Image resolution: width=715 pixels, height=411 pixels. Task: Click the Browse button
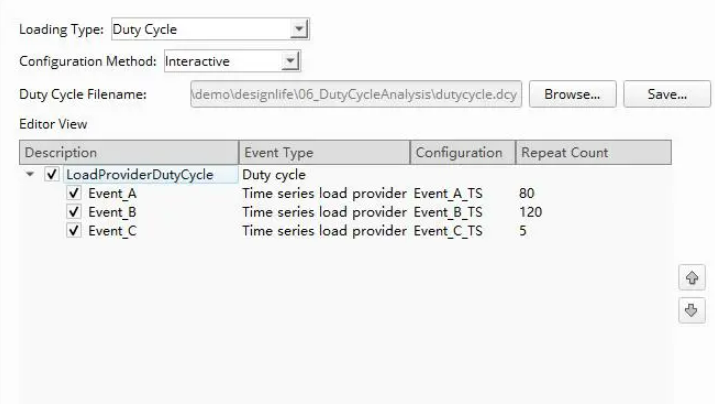tap(571, 95)
